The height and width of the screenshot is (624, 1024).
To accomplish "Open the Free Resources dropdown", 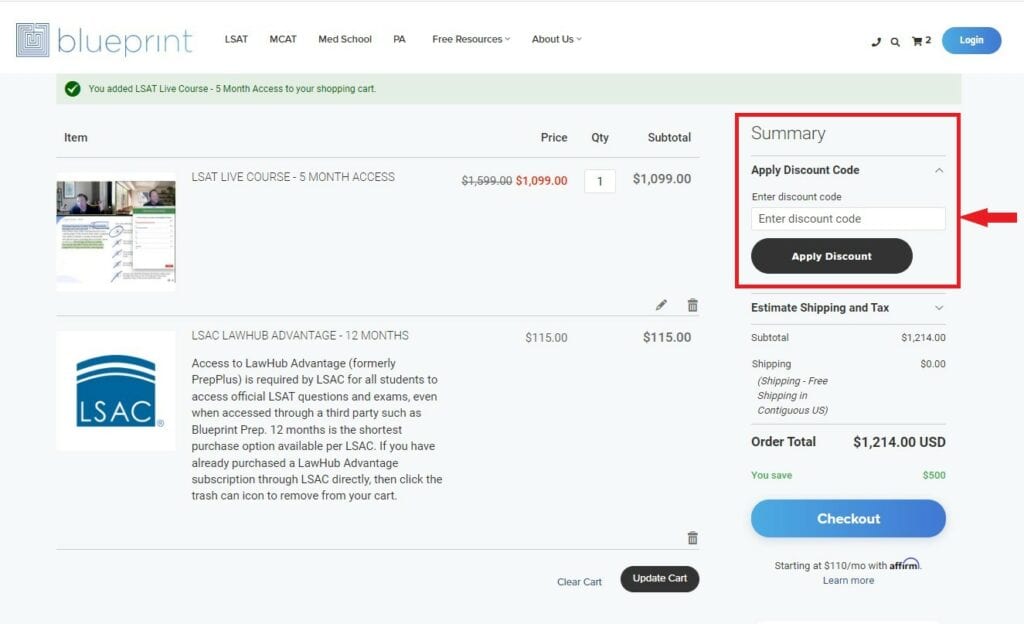I will (x=470, y=39).
